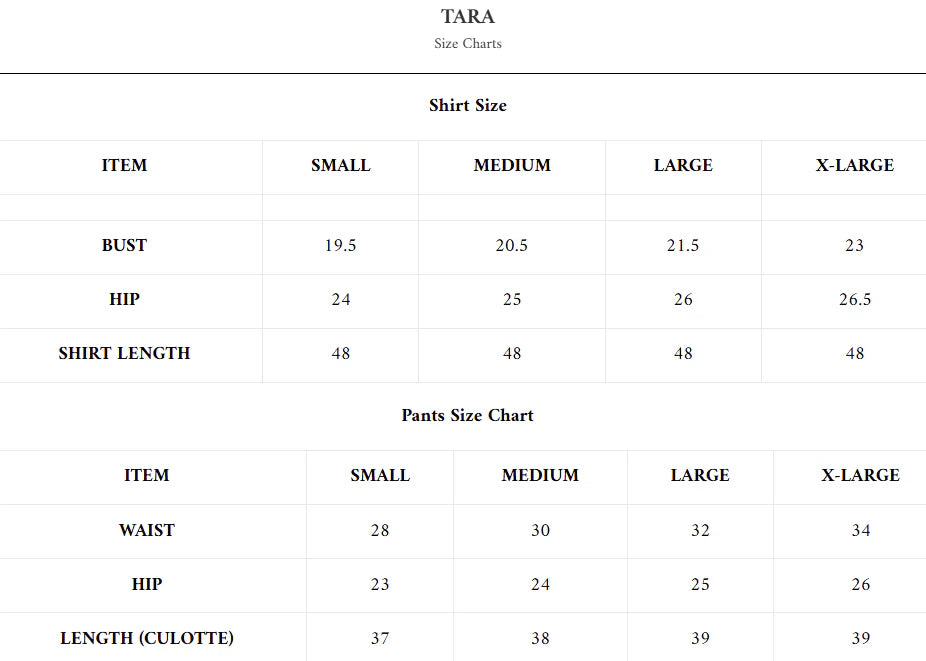Select the waist value 30 cell

[x=540, y=530]
